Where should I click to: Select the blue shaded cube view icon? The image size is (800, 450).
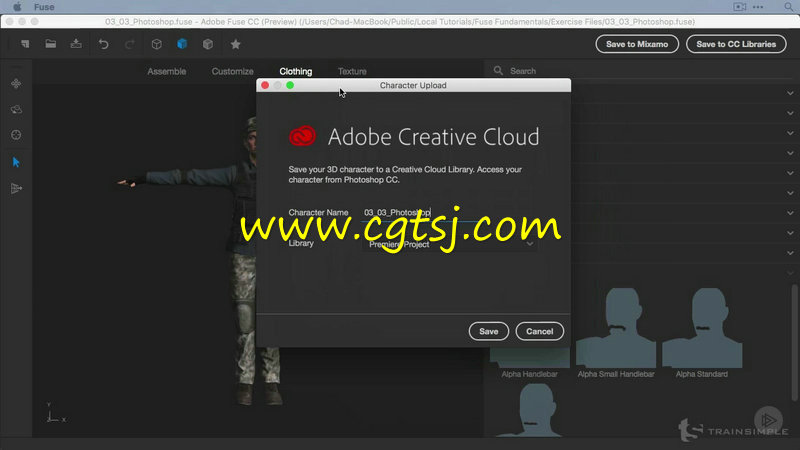point(182,44)
